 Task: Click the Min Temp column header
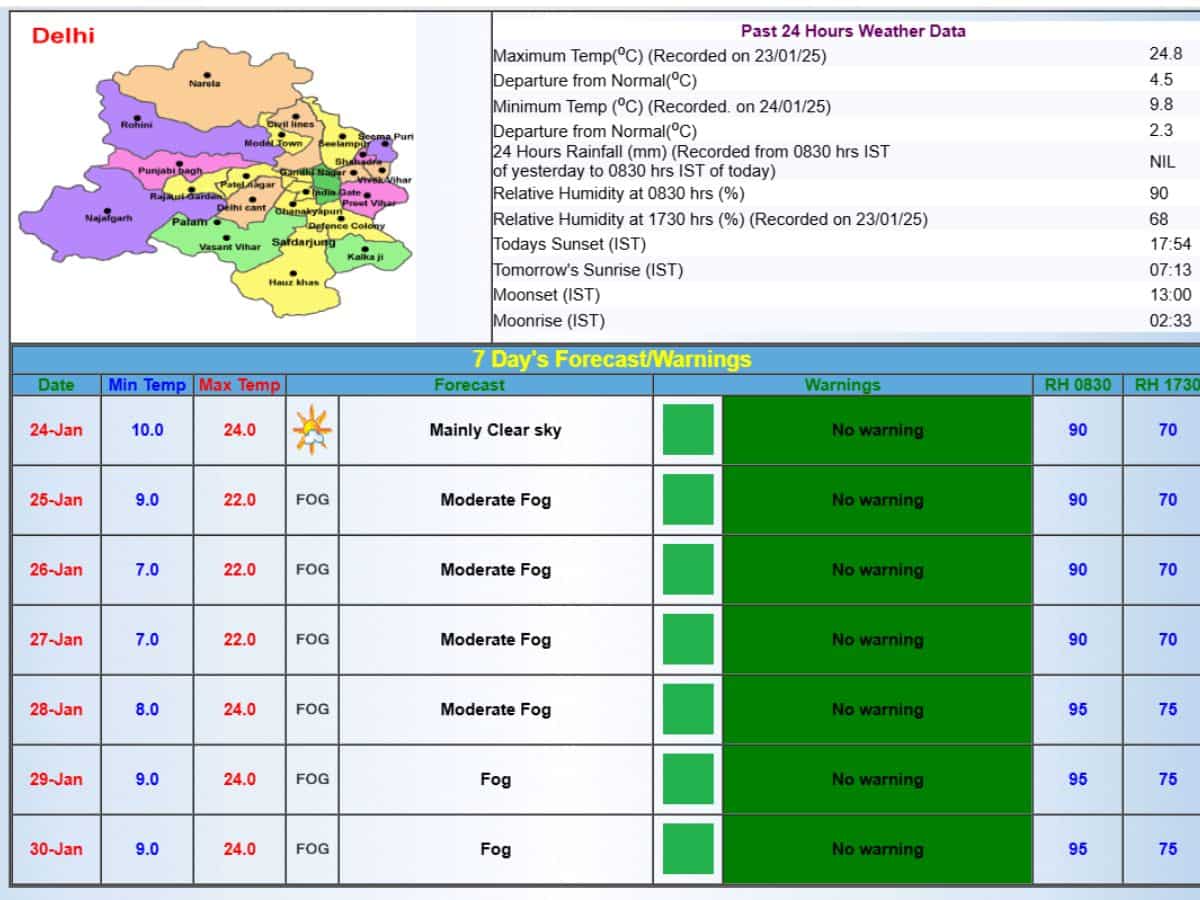(x=147, y=385)
